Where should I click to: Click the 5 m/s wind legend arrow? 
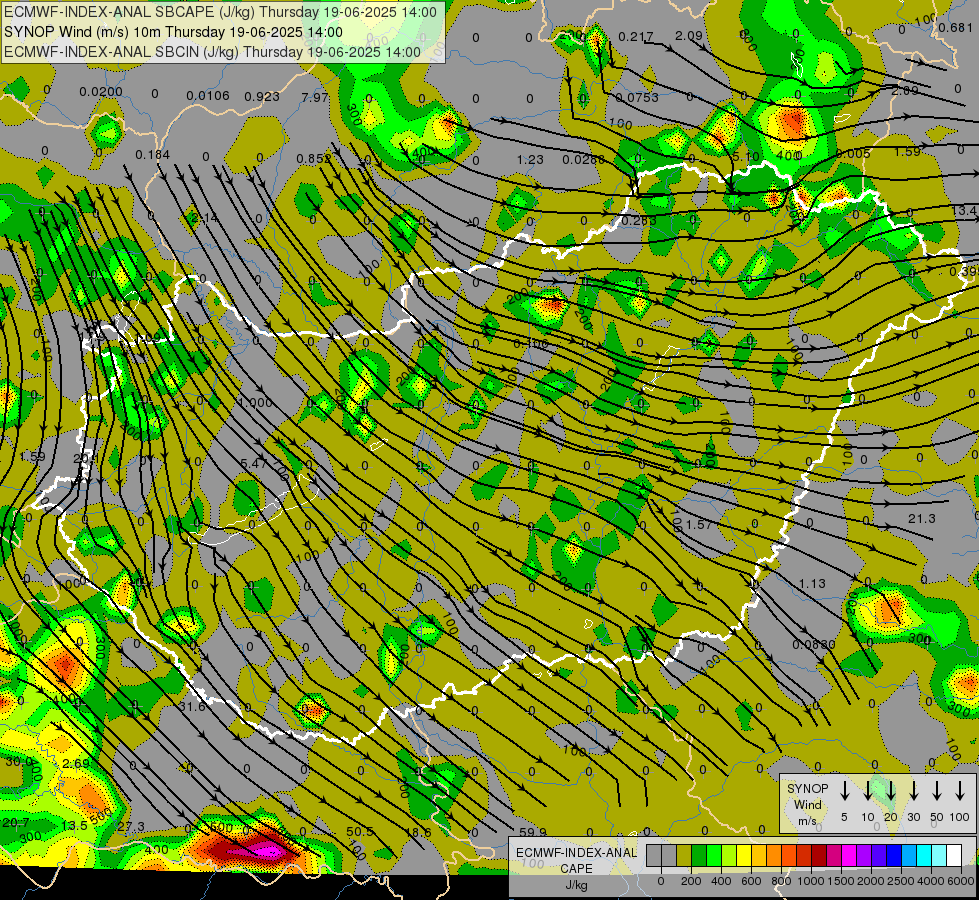pos(844,791)
